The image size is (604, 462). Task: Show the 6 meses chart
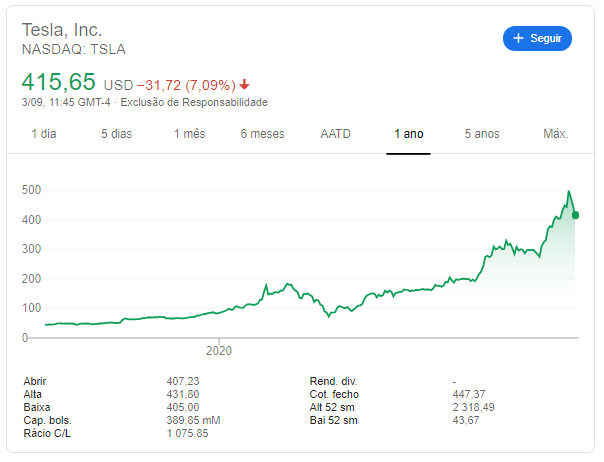pyautogui.click(x=262, y=134)
